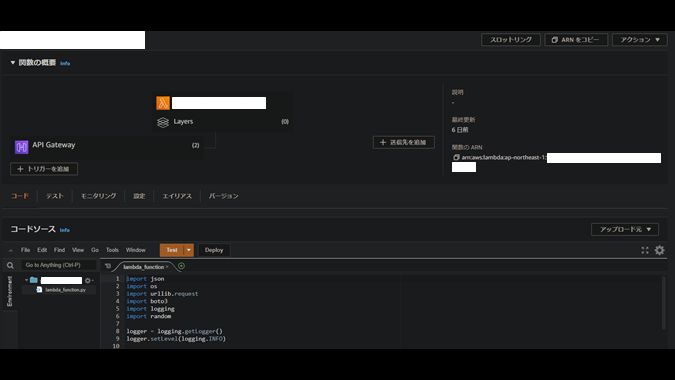
Task: Click tab list icon left of lambda_function tab
Action: click(x=108, y=266)
